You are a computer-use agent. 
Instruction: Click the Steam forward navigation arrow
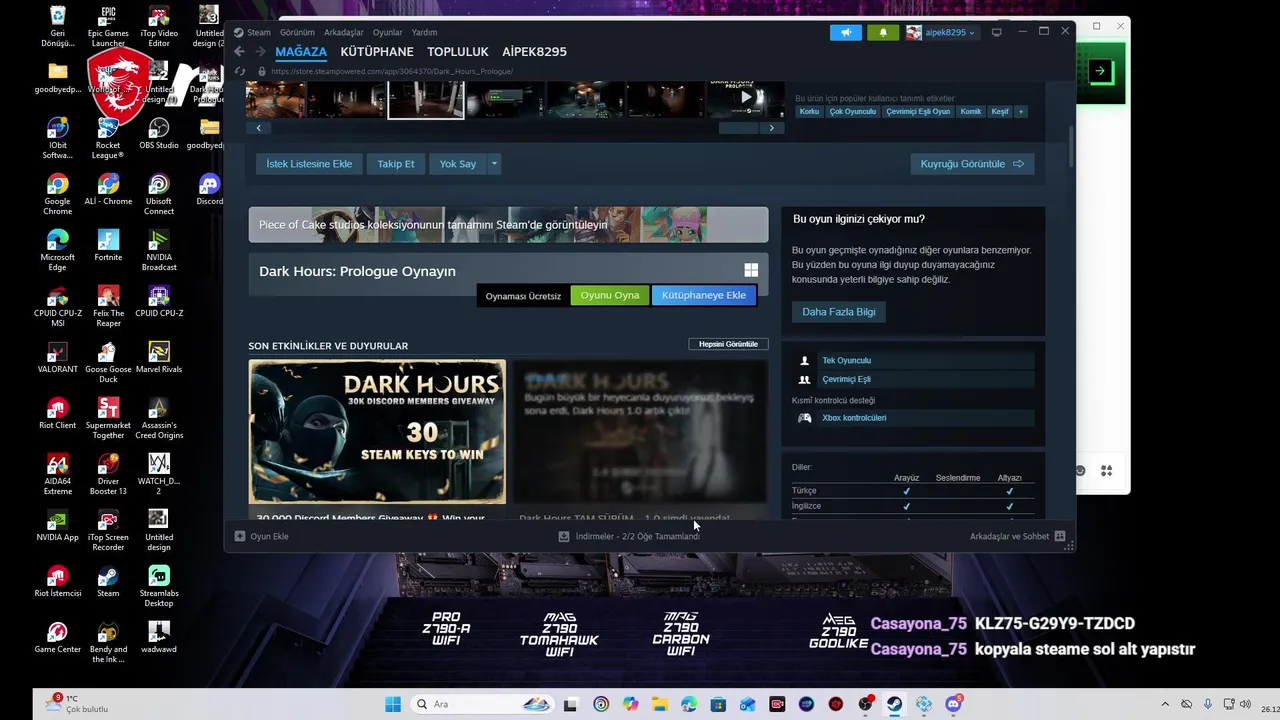[x=259, y=52]
